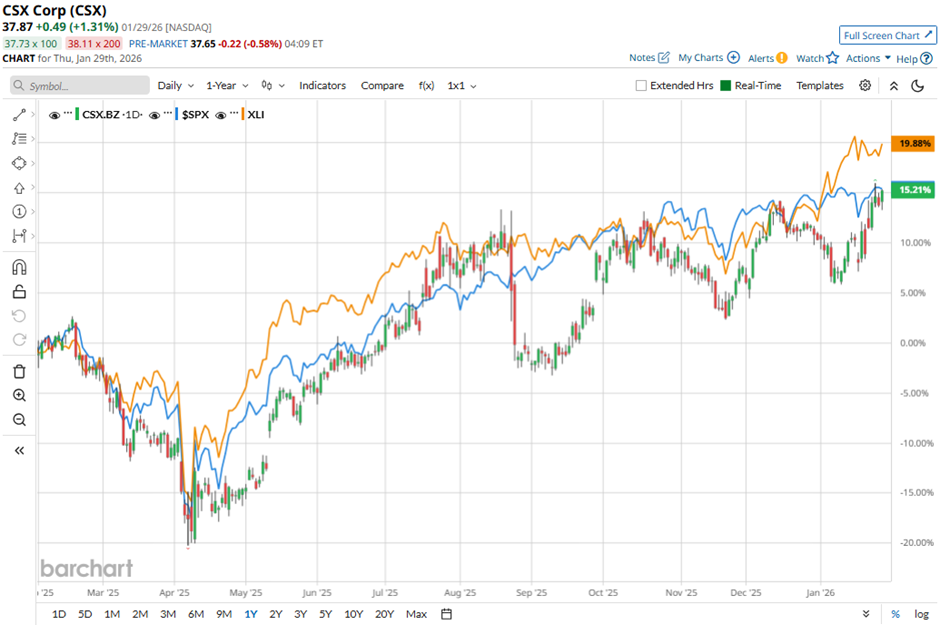940x625 pixels.
Task: Enable the Extended Hrs checkbox
Action: 641,86
